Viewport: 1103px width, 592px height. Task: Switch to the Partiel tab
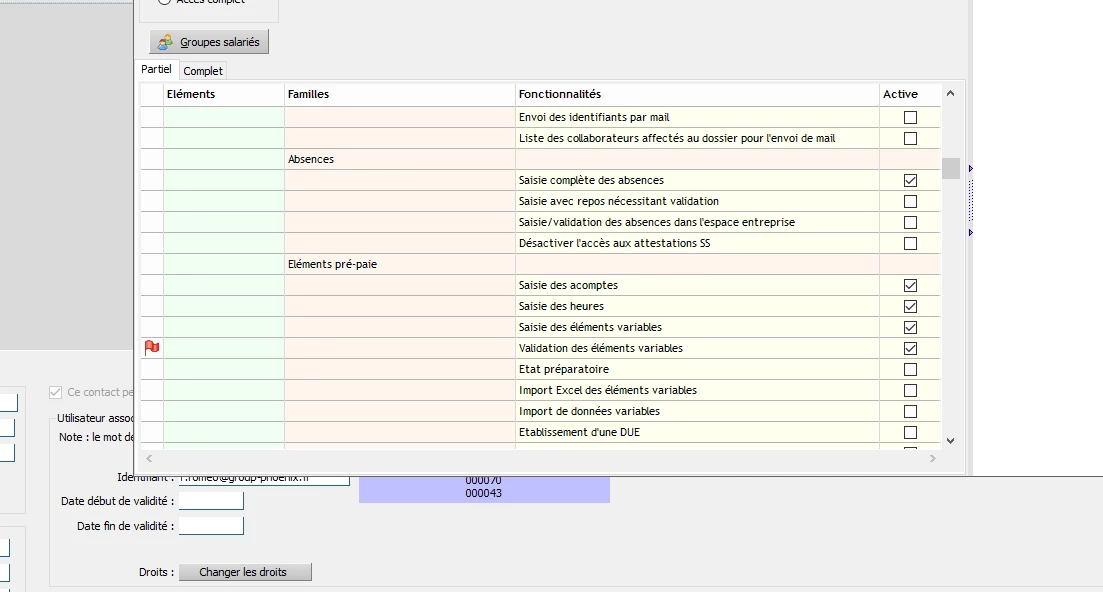156,70
